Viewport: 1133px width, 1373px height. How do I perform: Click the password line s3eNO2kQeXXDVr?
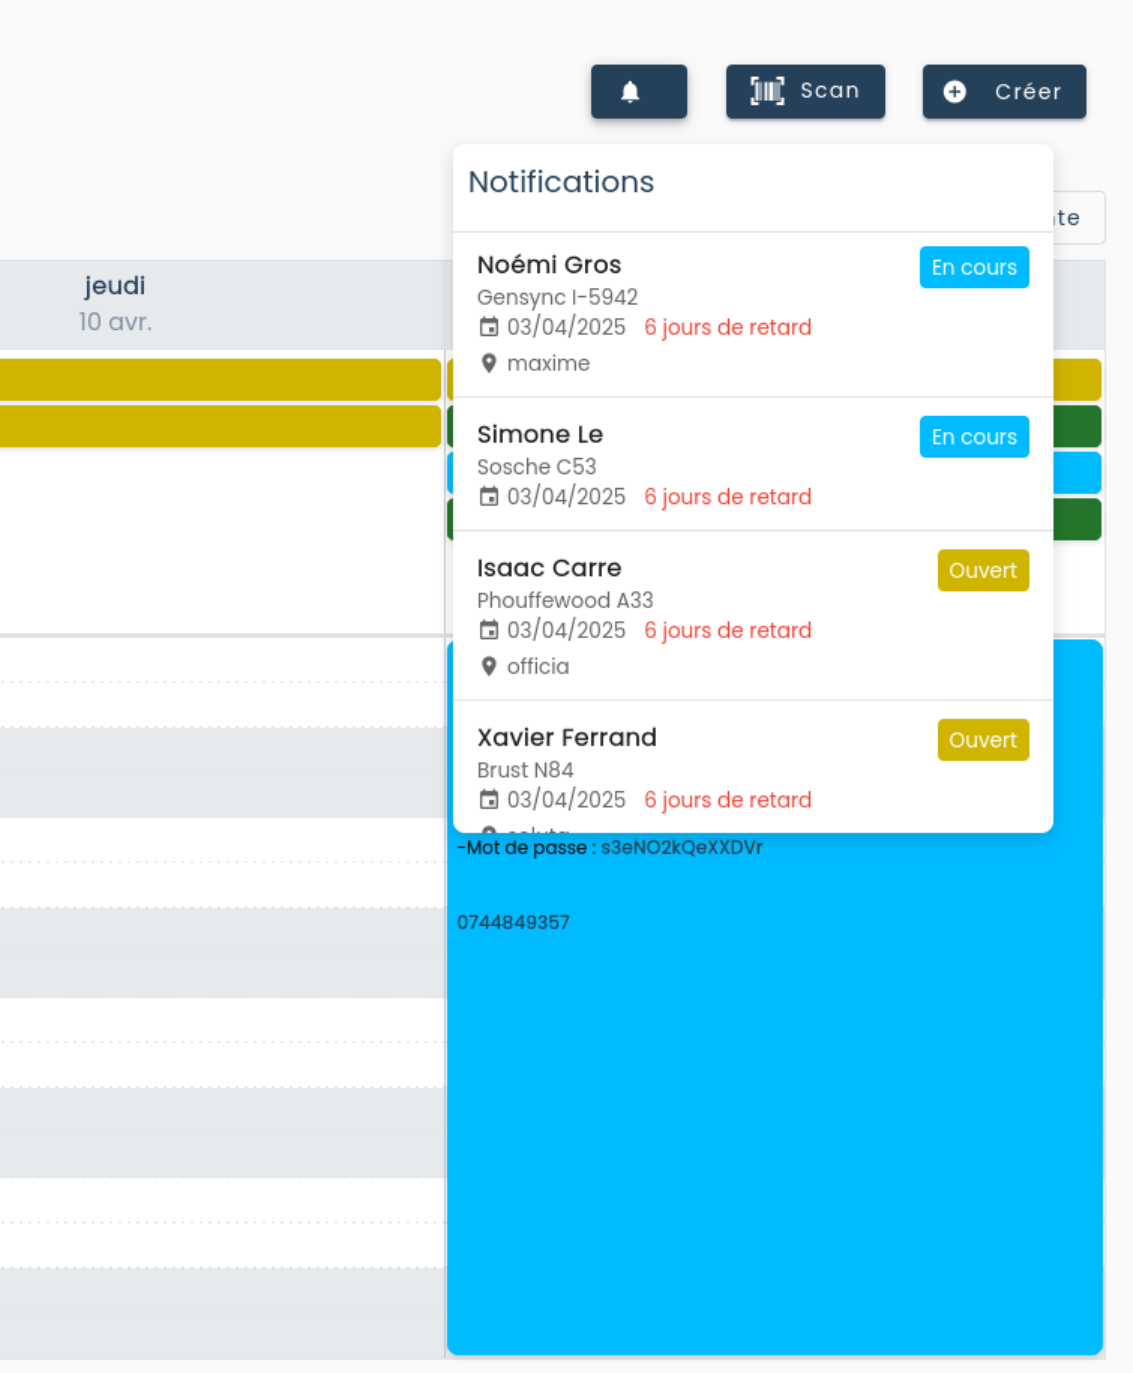click(x=610, y=848)
